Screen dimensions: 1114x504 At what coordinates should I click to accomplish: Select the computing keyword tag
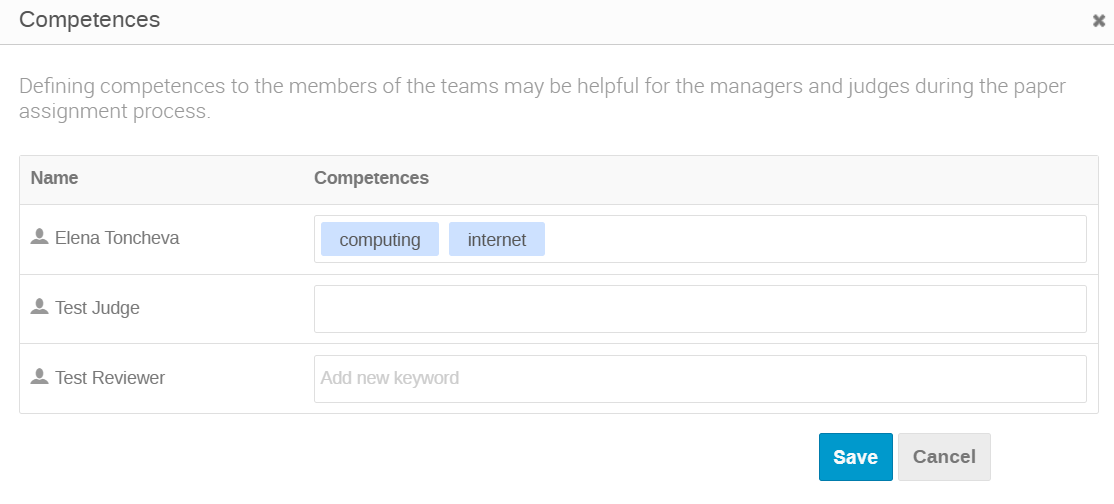380,240
